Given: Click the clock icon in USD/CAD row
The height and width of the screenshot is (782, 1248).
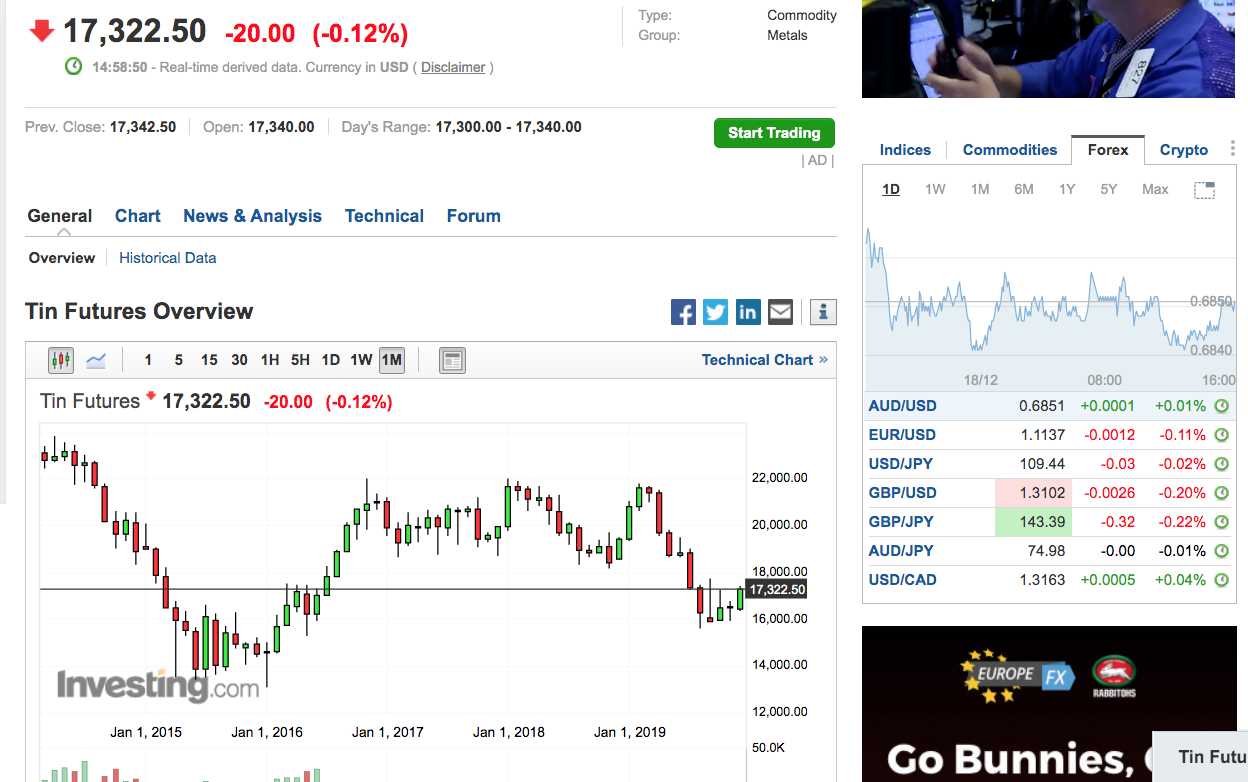Looking at the screenshot, I should click(x=1221, y=580).
